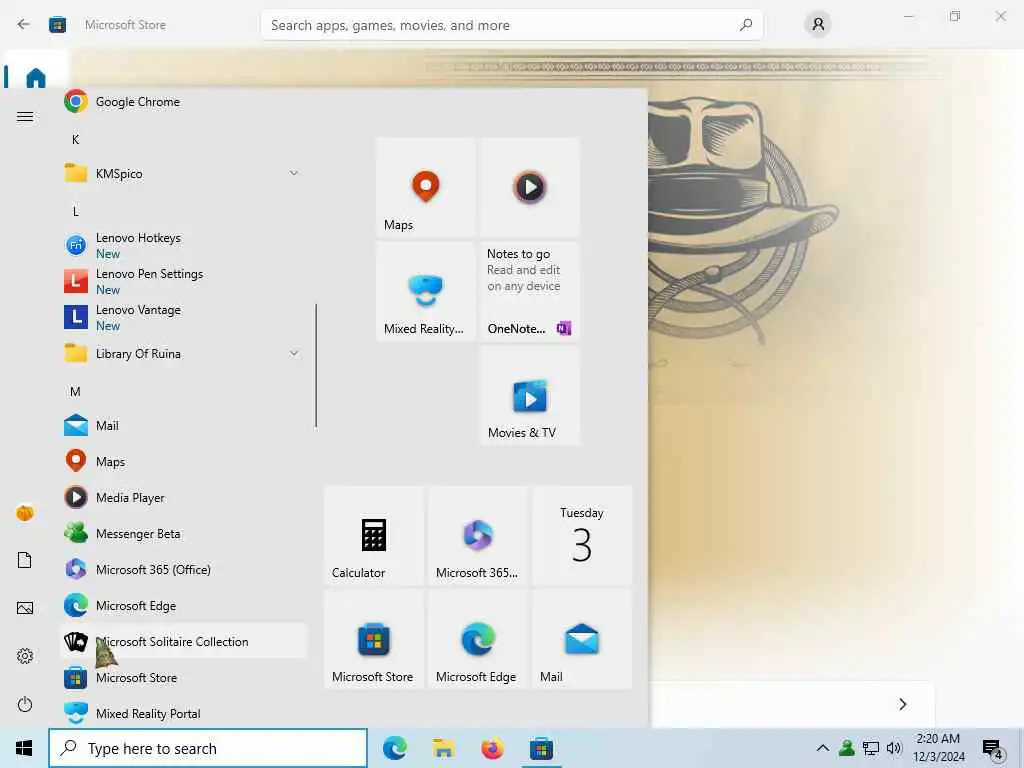
Task: Jump to letter K section header
Action: [76, 140]
